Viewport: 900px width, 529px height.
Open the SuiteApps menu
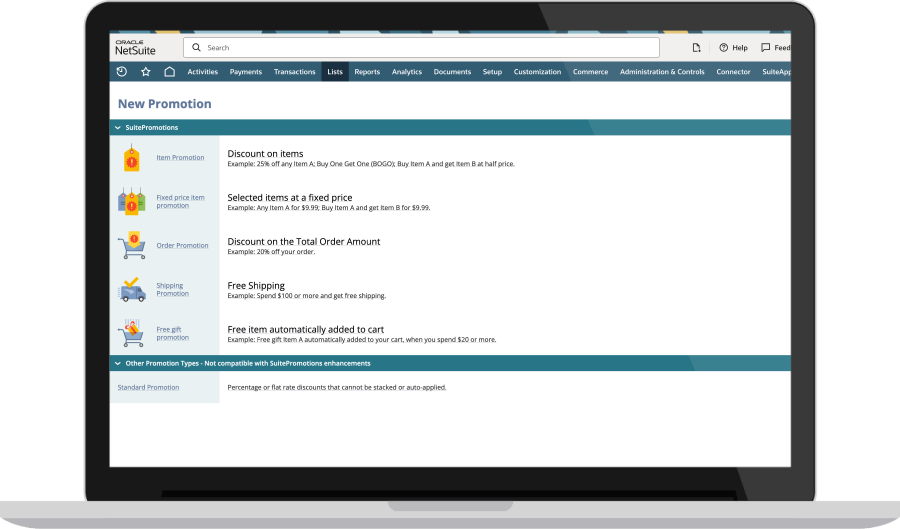coord(776,72)
